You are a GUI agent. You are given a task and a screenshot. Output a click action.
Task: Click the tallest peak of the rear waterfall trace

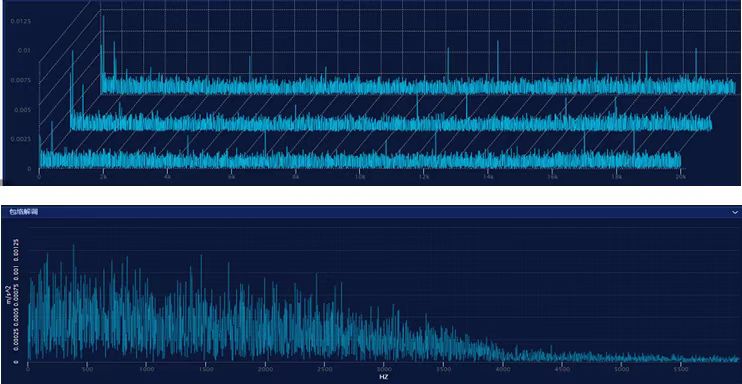pyautogui.click(x=103, y=18)
